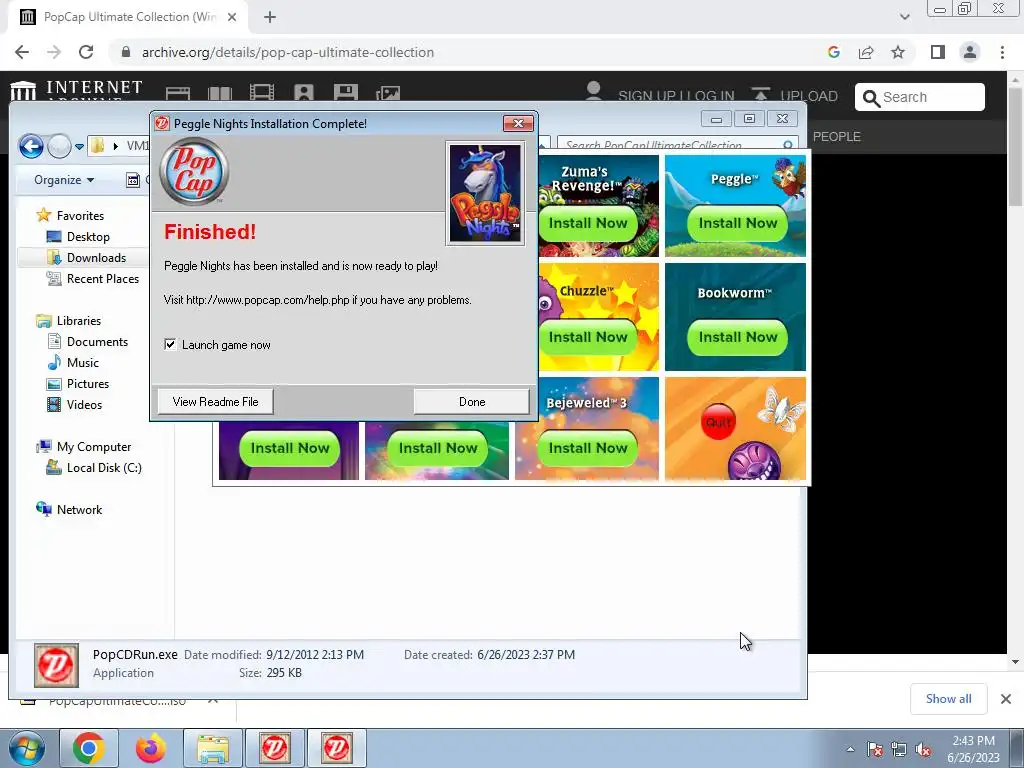The image size is (1024, 768).
Task: Open Internet Archive texts book icon
Action: coord(220,93)
